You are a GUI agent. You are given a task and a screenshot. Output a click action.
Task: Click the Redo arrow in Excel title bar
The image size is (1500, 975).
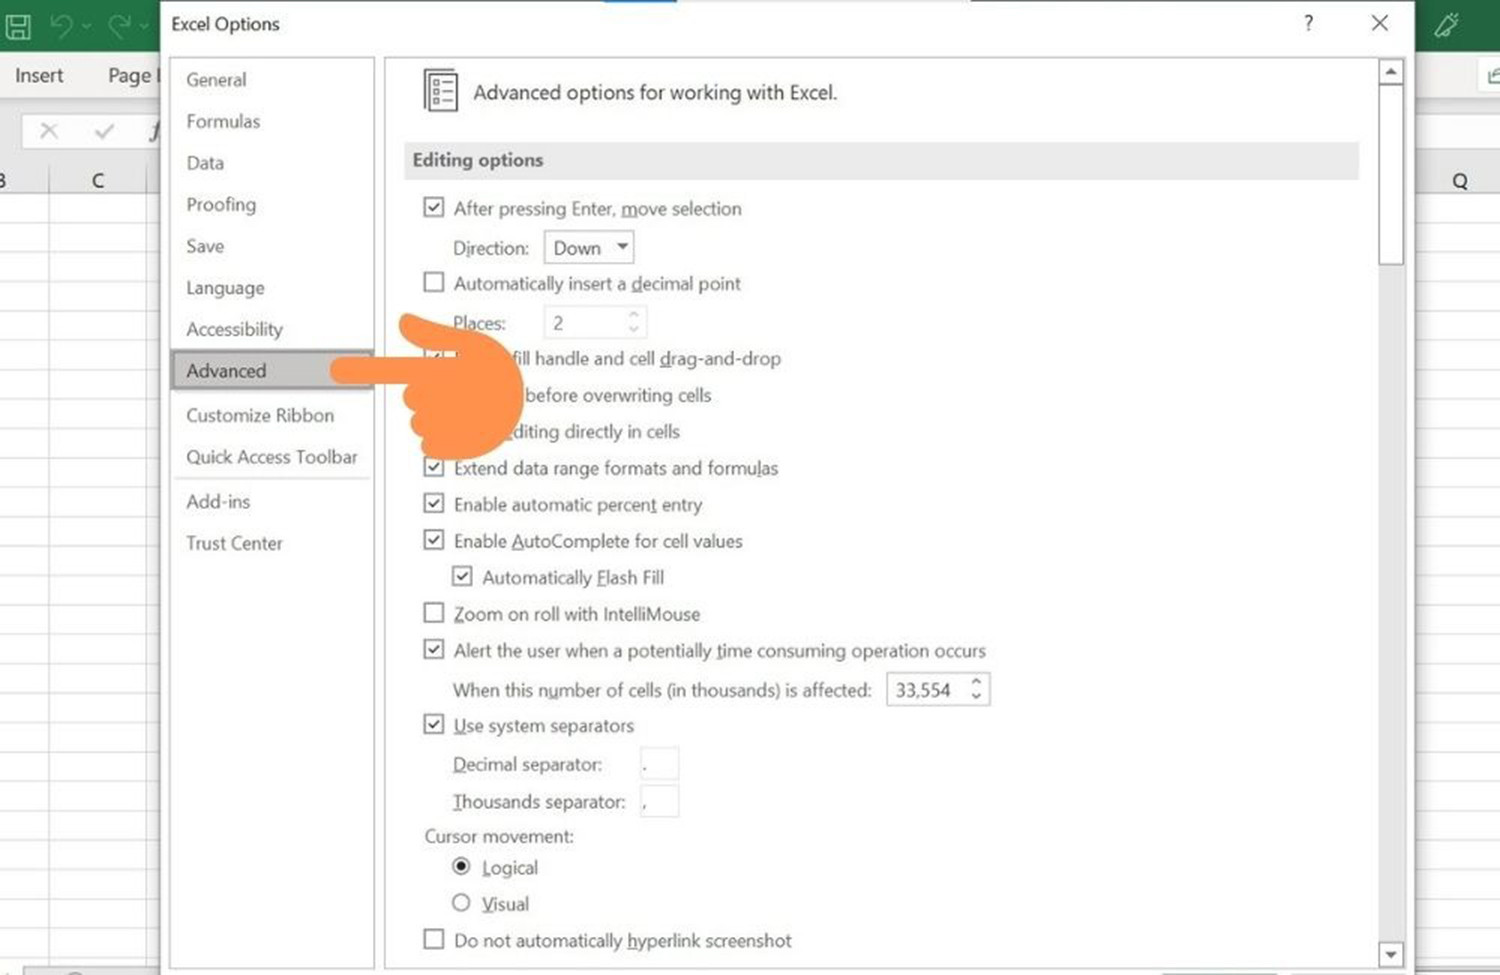[119, 26]
